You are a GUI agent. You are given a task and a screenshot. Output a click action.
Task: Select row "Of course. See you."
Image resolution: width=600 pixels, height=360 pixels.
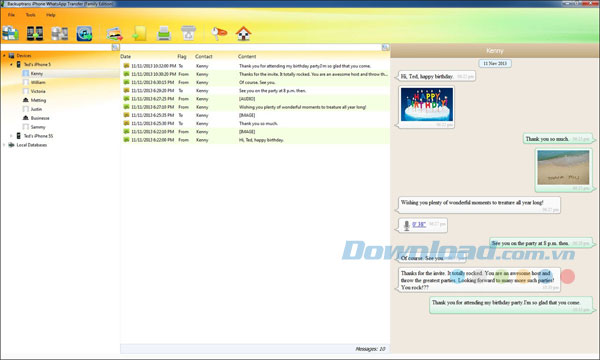coord(255,82)
